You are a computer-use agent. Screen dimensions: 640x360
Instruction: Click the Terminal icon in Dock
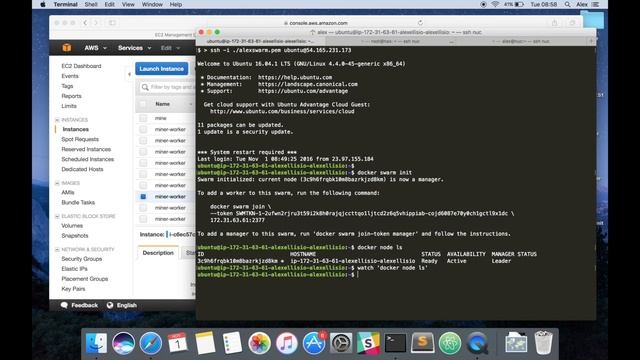(x=396, y=343)
